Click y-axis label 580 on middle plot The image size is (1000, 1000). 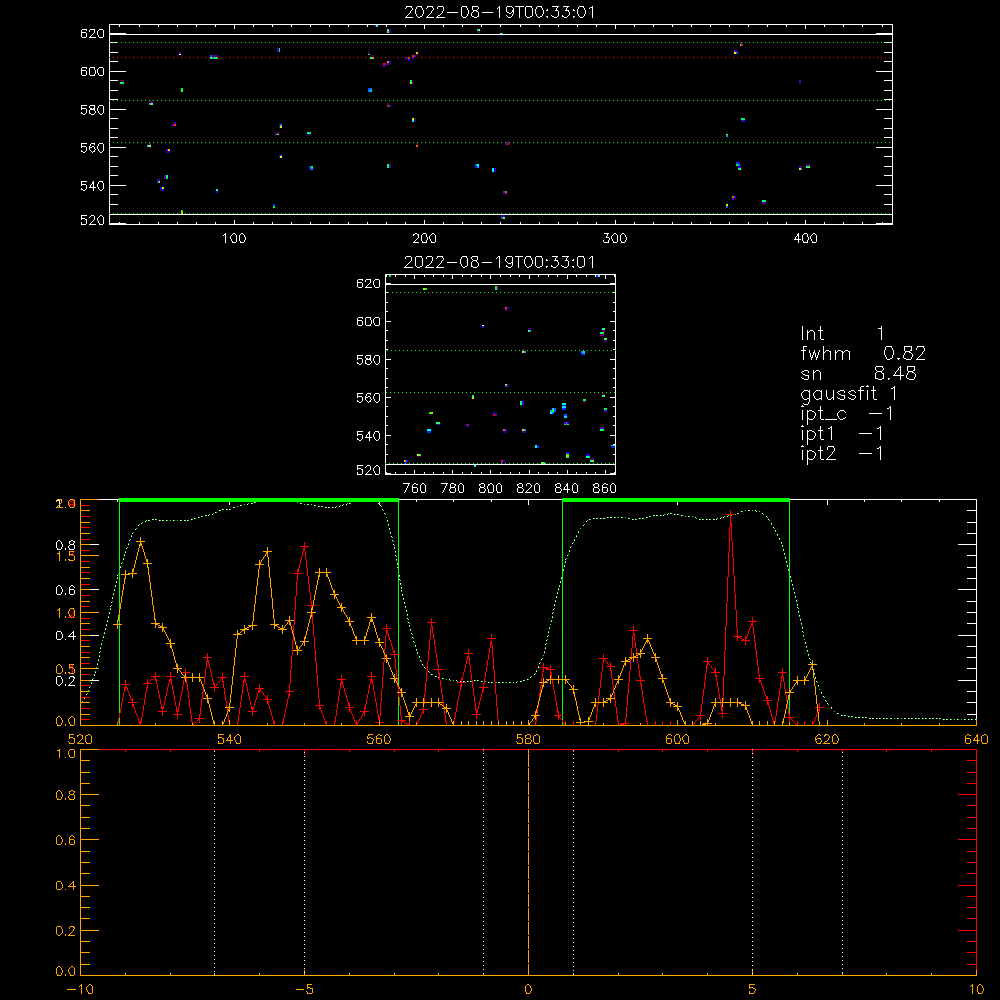(x=368, y=360)
